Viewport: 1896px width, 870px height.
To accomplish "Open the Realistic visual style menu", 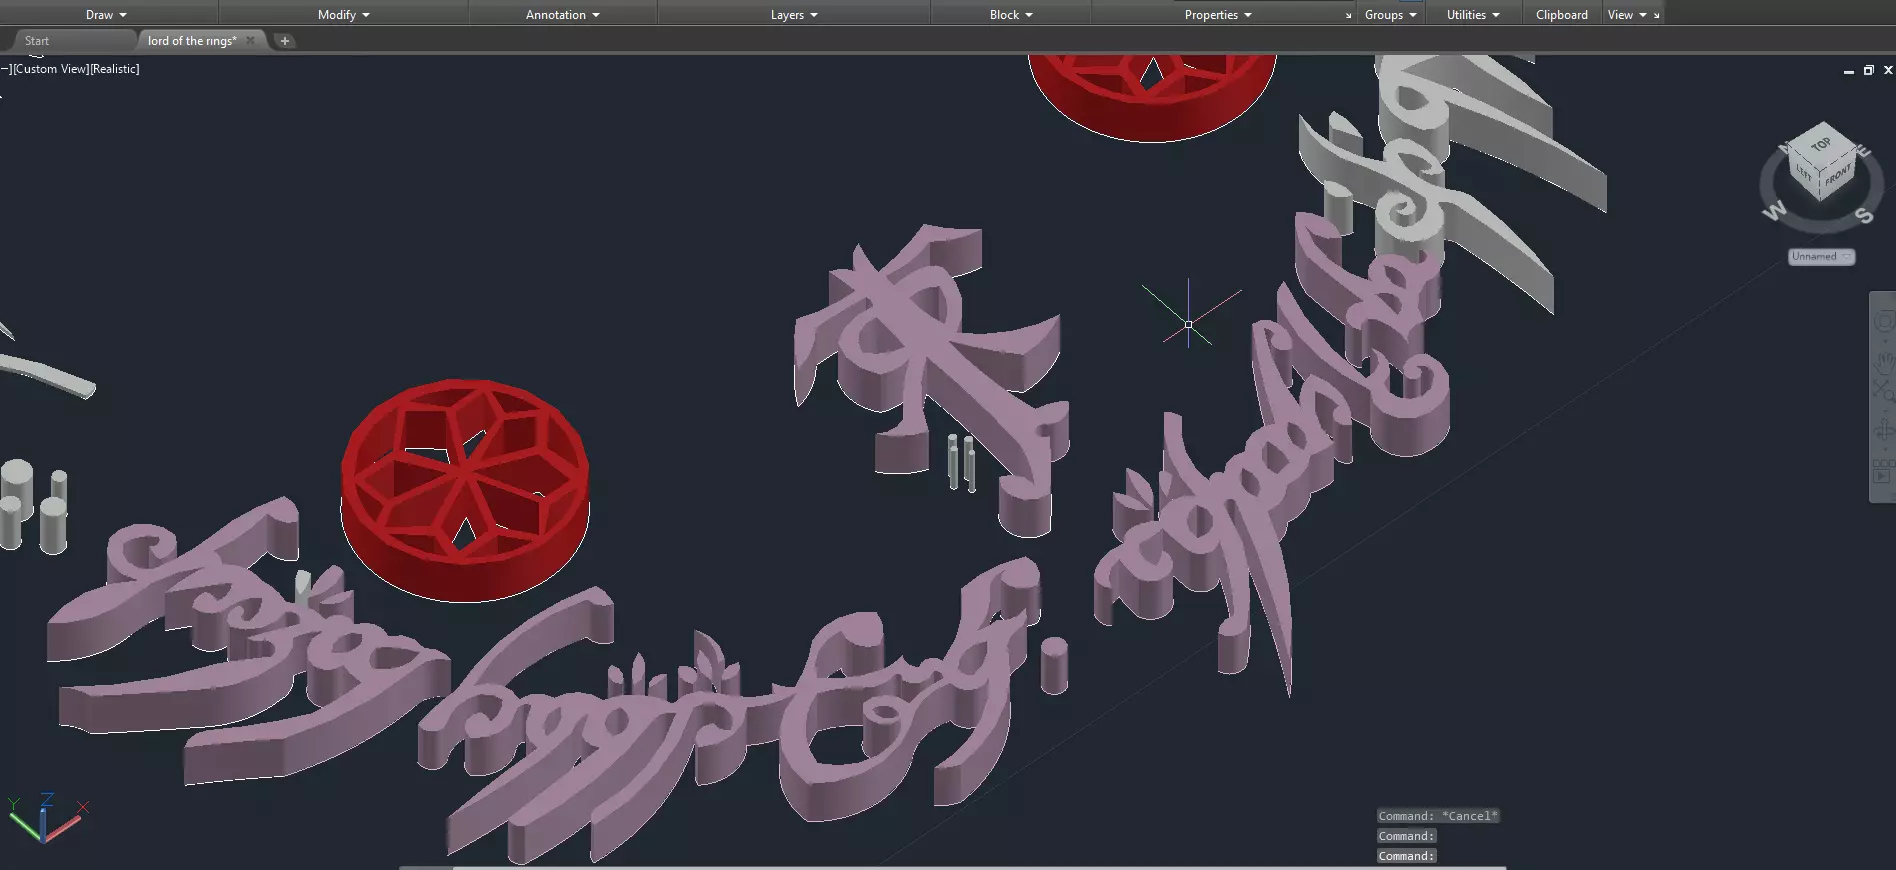I will pyautogui.click(x=115, y=69).
